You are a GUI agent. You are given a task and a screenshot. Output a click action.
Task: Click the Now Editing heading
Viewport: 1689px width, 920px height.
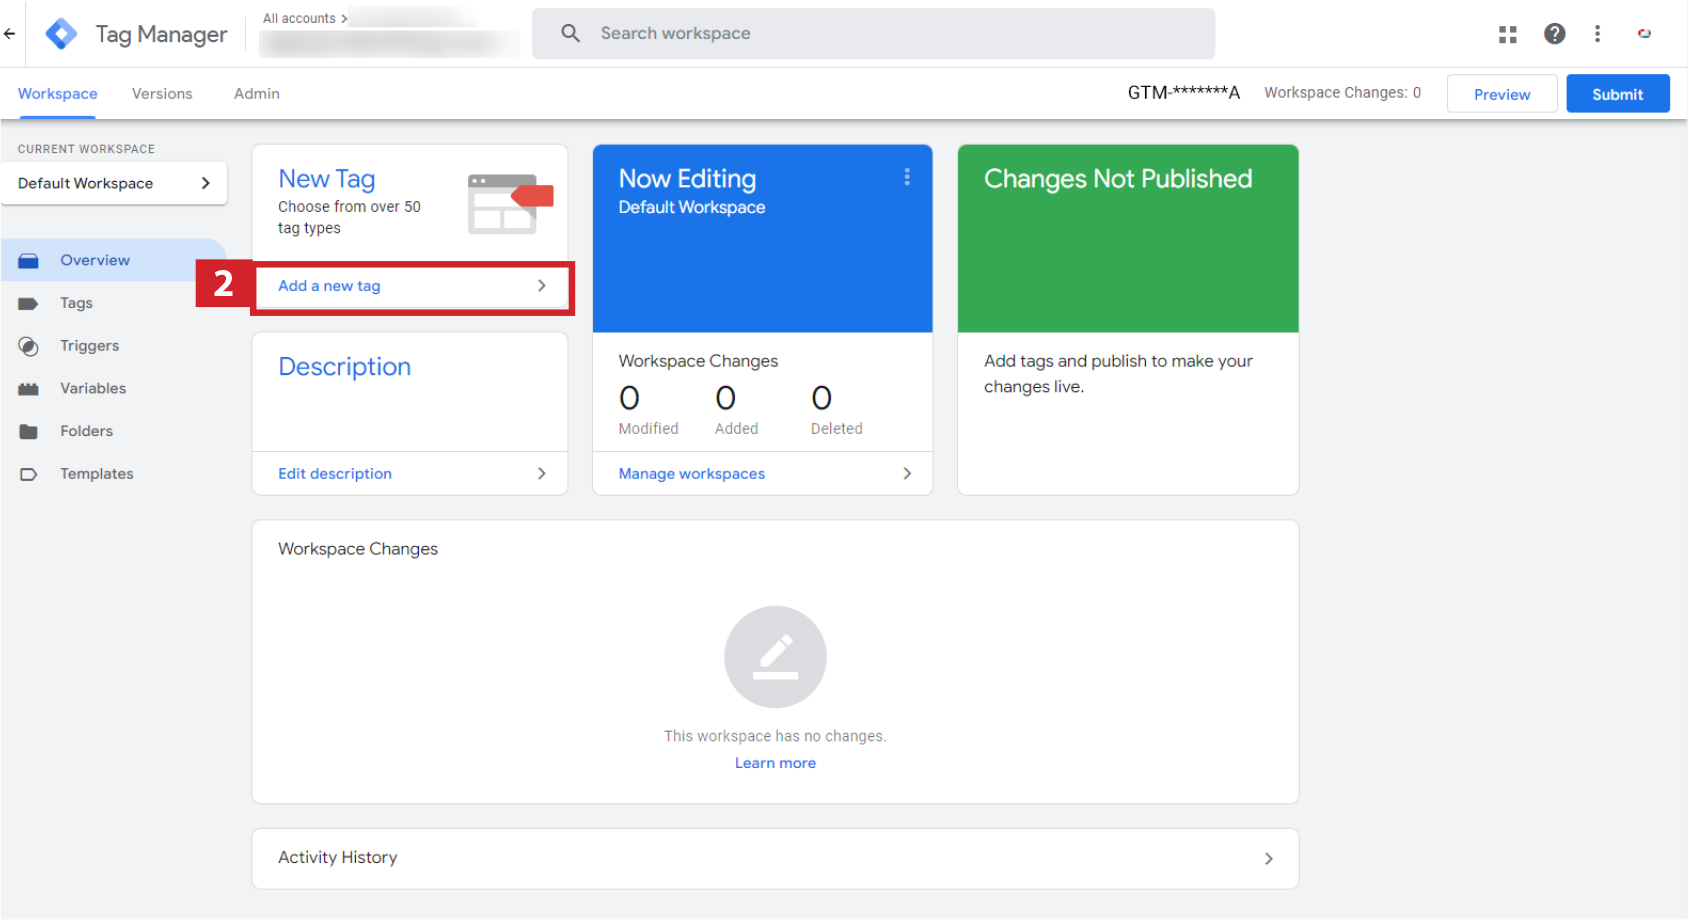pos(688,179)
